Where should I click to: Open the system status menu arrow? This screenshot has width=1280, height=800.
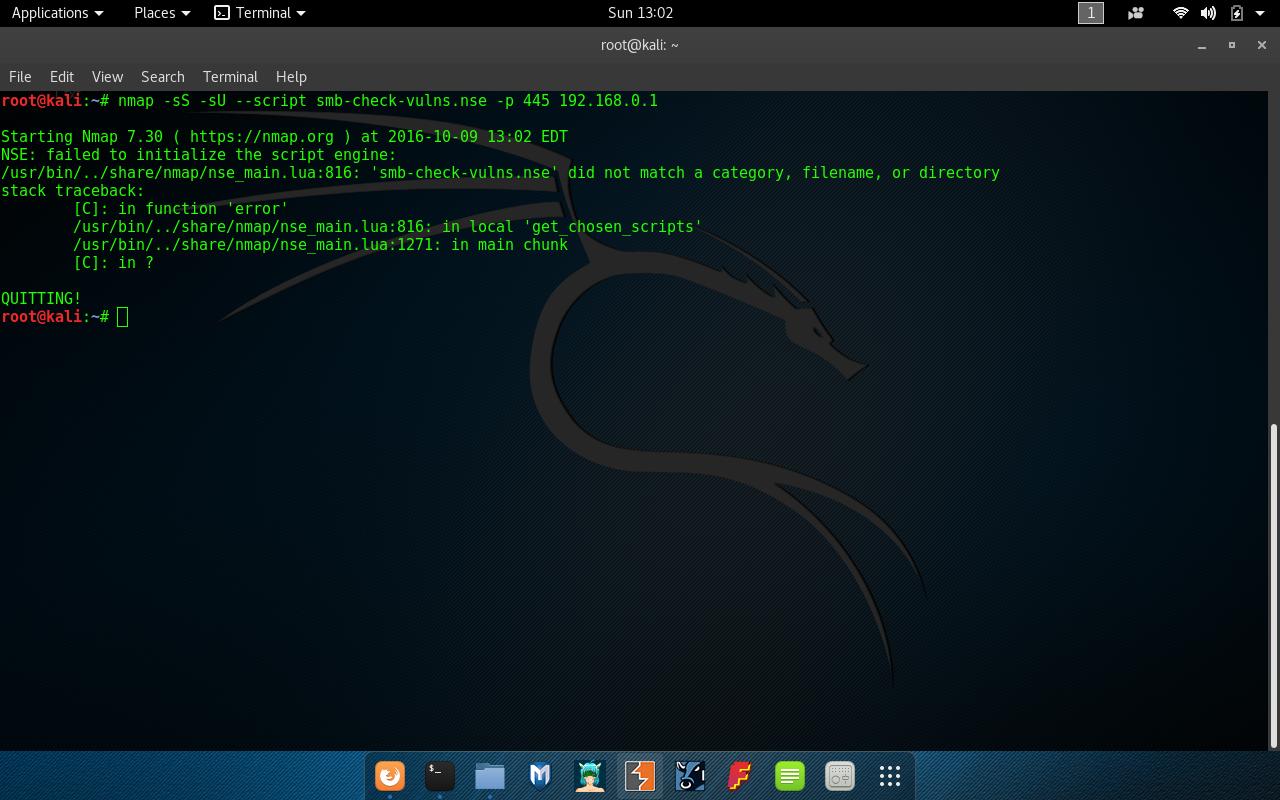[1260, 13]
